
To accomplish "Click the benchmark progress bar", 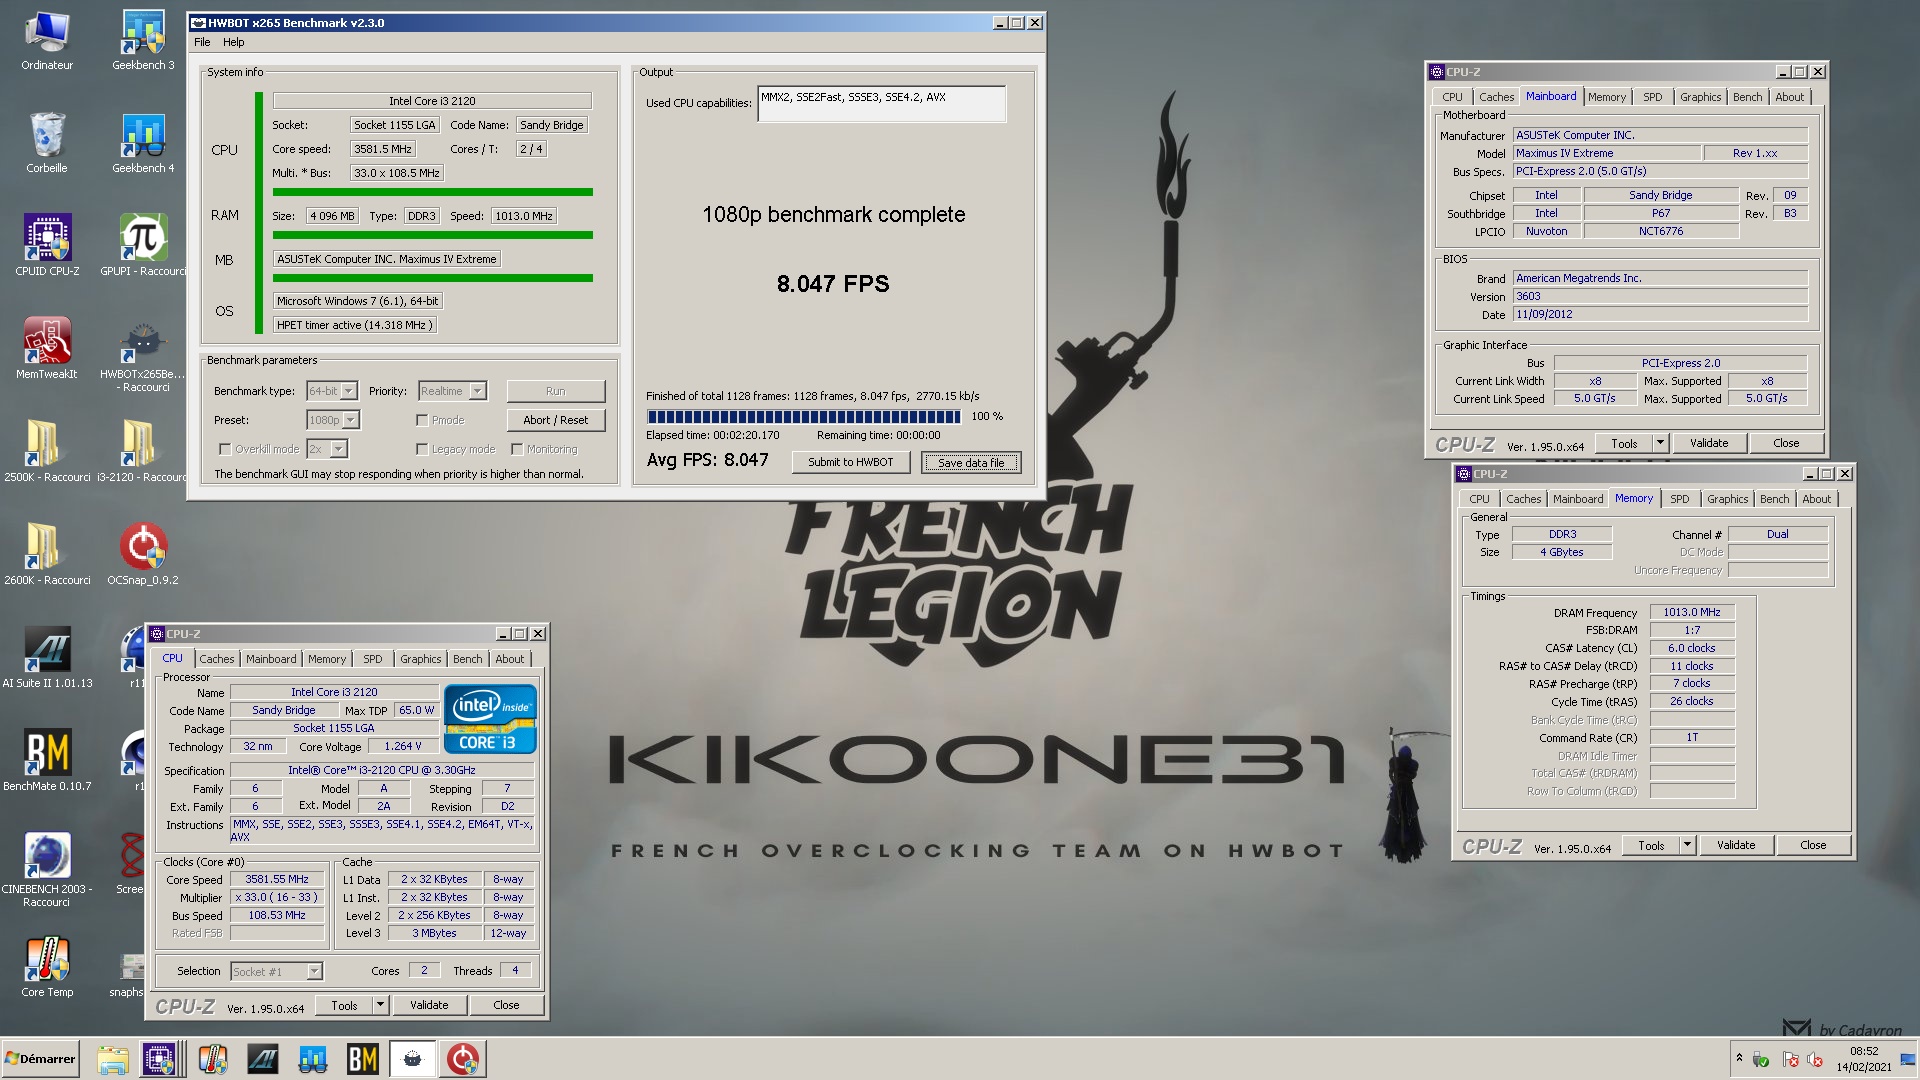I will [804, 417].
